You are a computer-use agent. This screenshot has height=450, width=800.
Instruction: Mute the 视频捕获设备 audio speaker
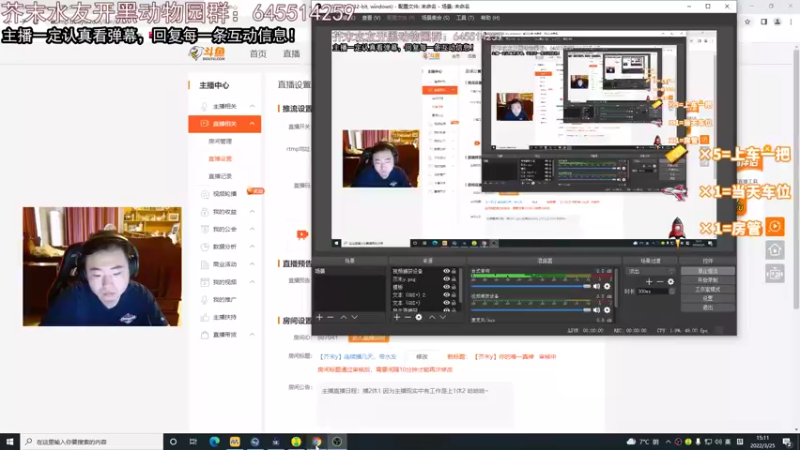(x=596, y=310)
